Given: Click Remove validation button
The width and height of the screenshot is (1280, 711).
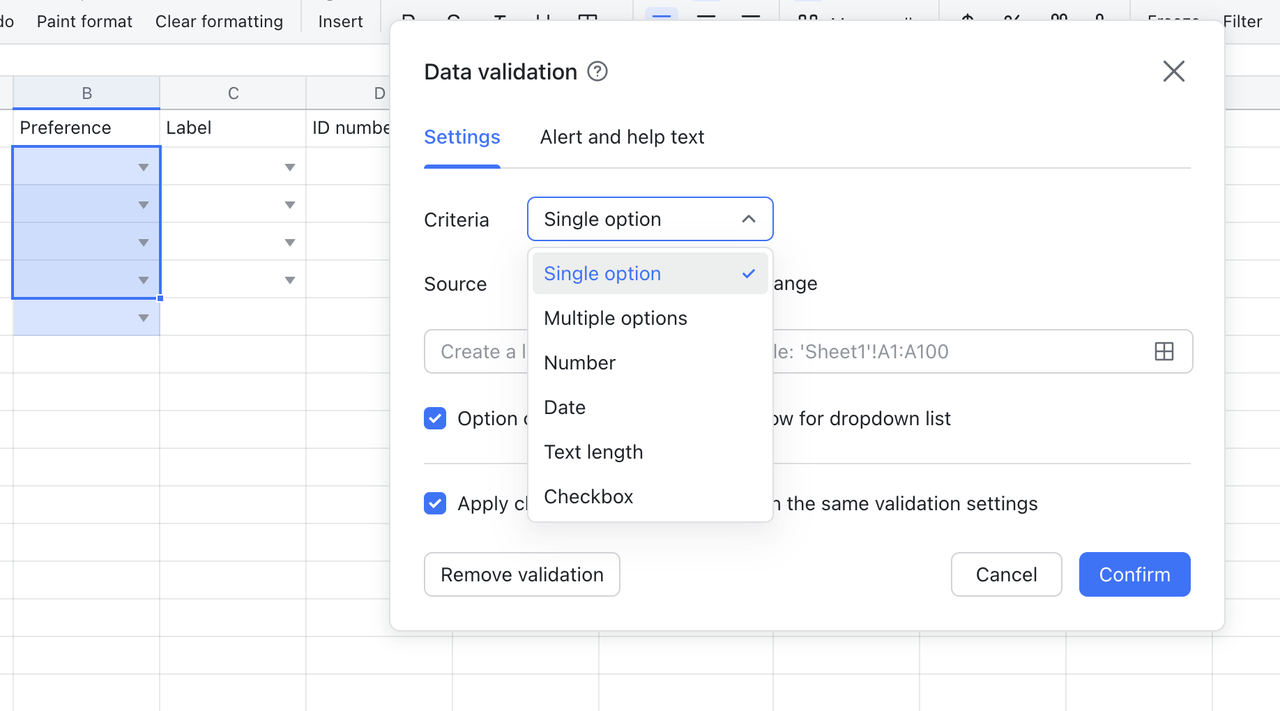Looking at the screenshot, I should [x=522, y=575].
